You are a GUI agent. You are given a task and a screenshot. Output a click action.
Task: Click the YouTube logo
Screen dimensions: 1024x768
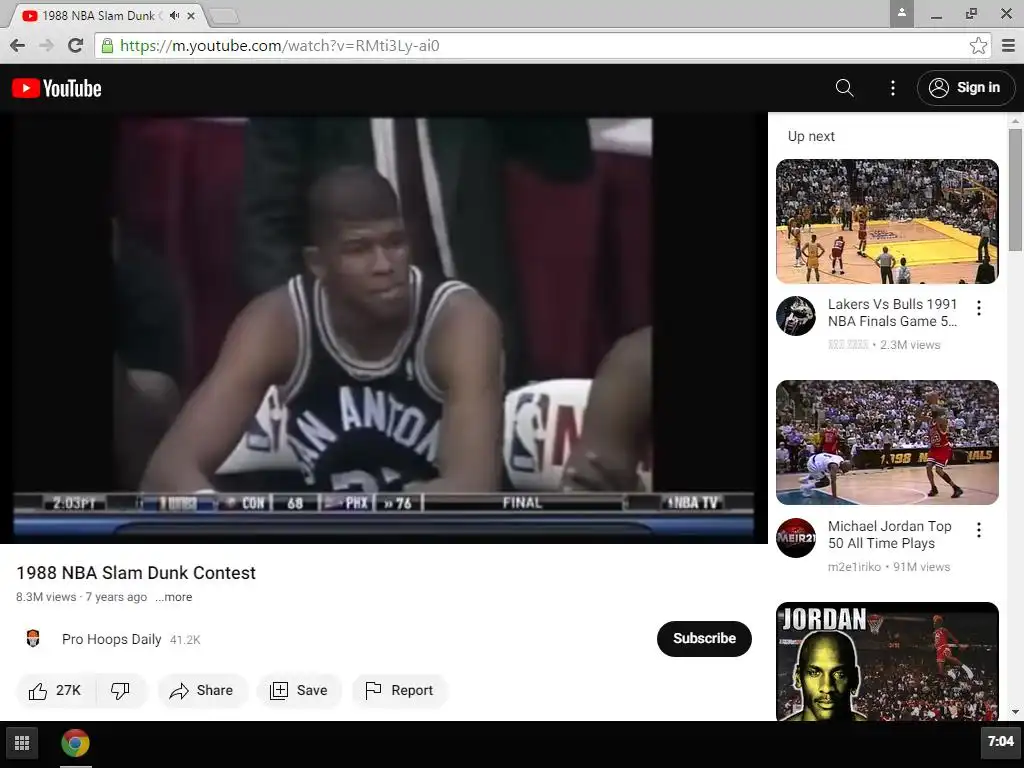tap(57, 88)
